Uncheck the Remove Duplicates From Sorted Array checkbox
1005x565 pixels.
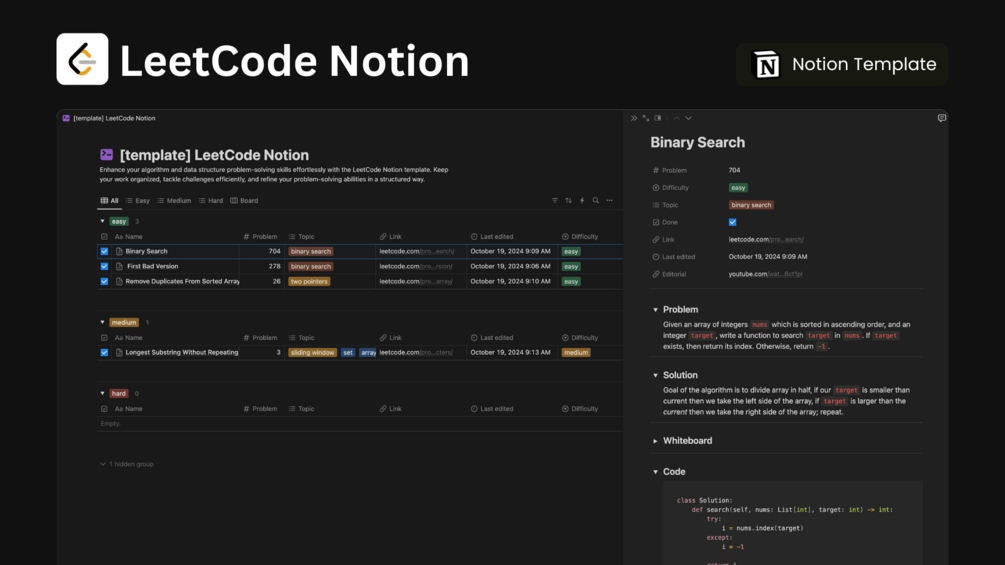104,281
